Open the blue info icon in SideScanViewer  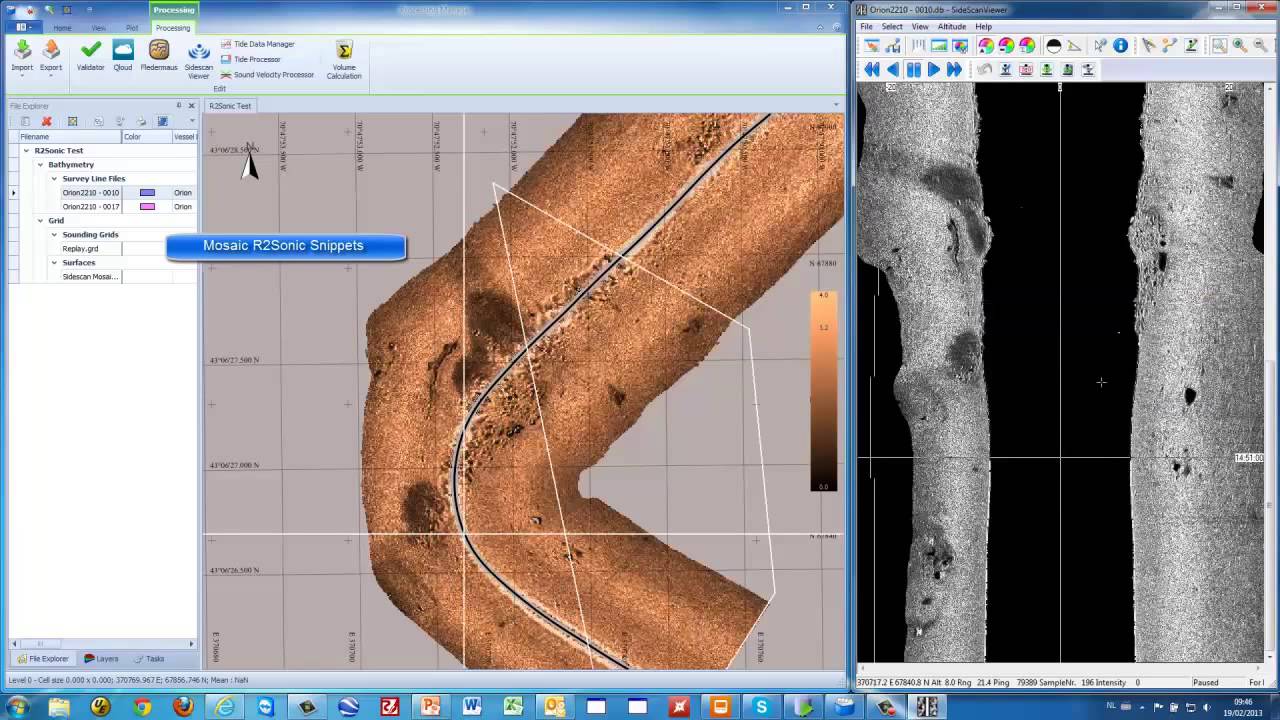coord(1121,46)
